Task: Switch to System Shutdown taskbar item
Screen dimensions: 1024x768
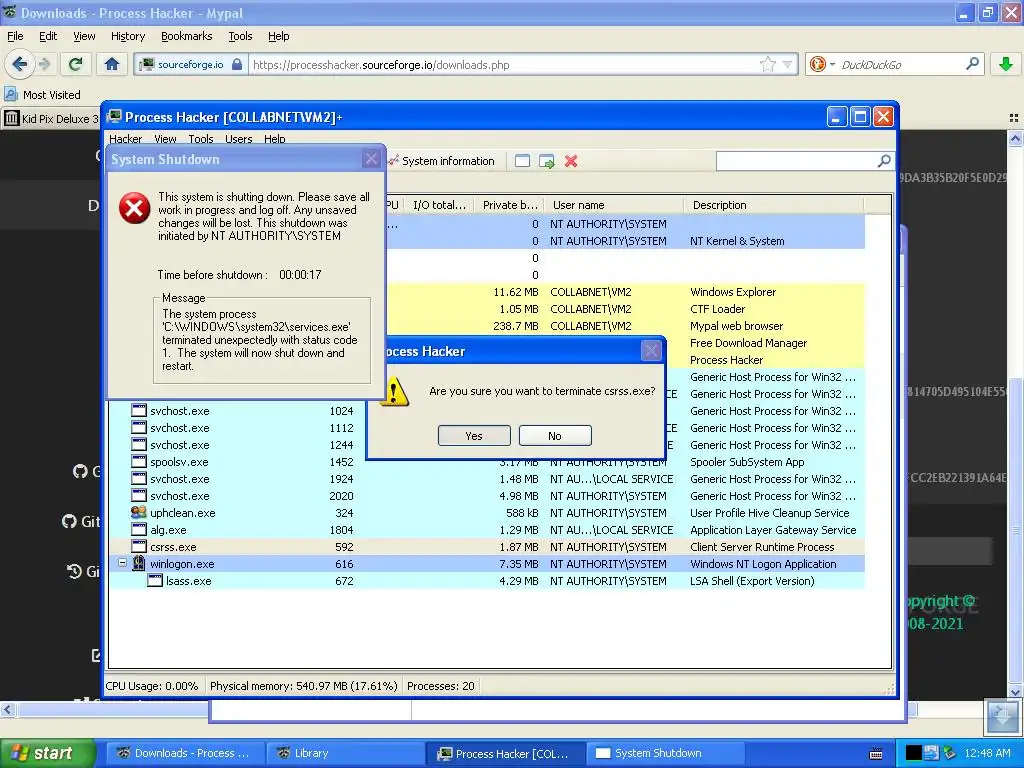Action: coord(666,754)
